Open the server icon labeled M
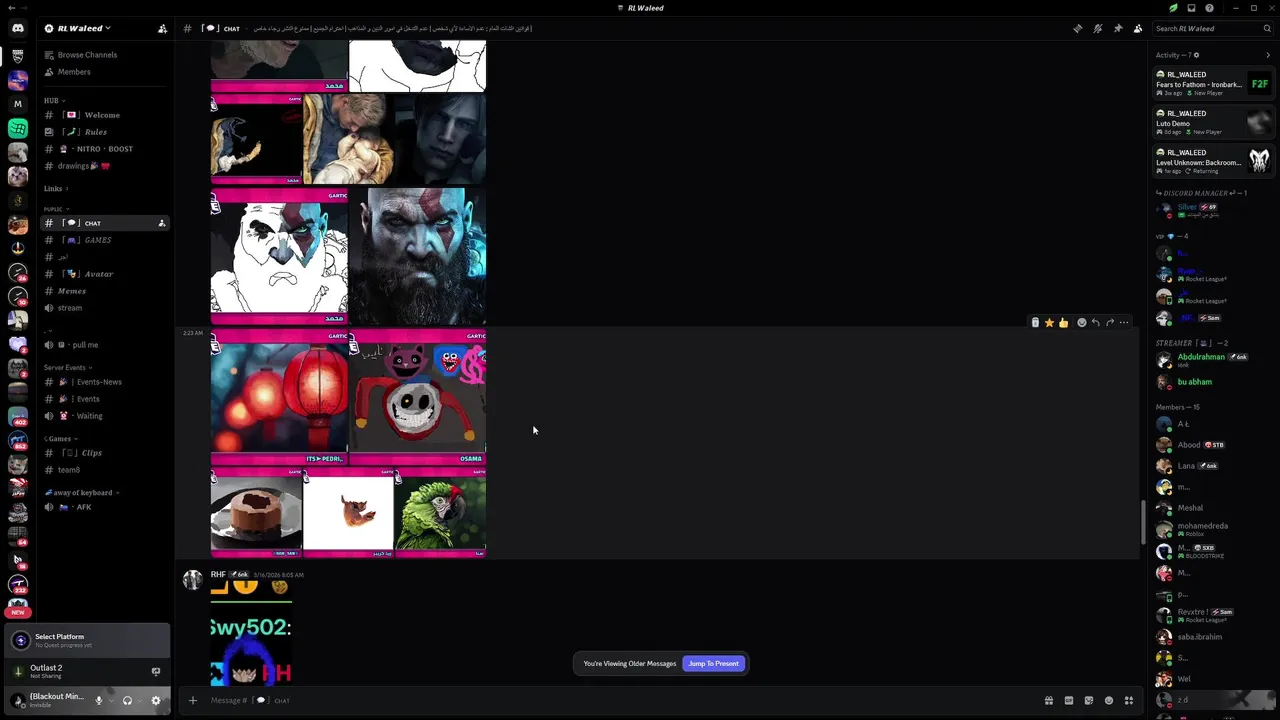 [x=18, y=104]
